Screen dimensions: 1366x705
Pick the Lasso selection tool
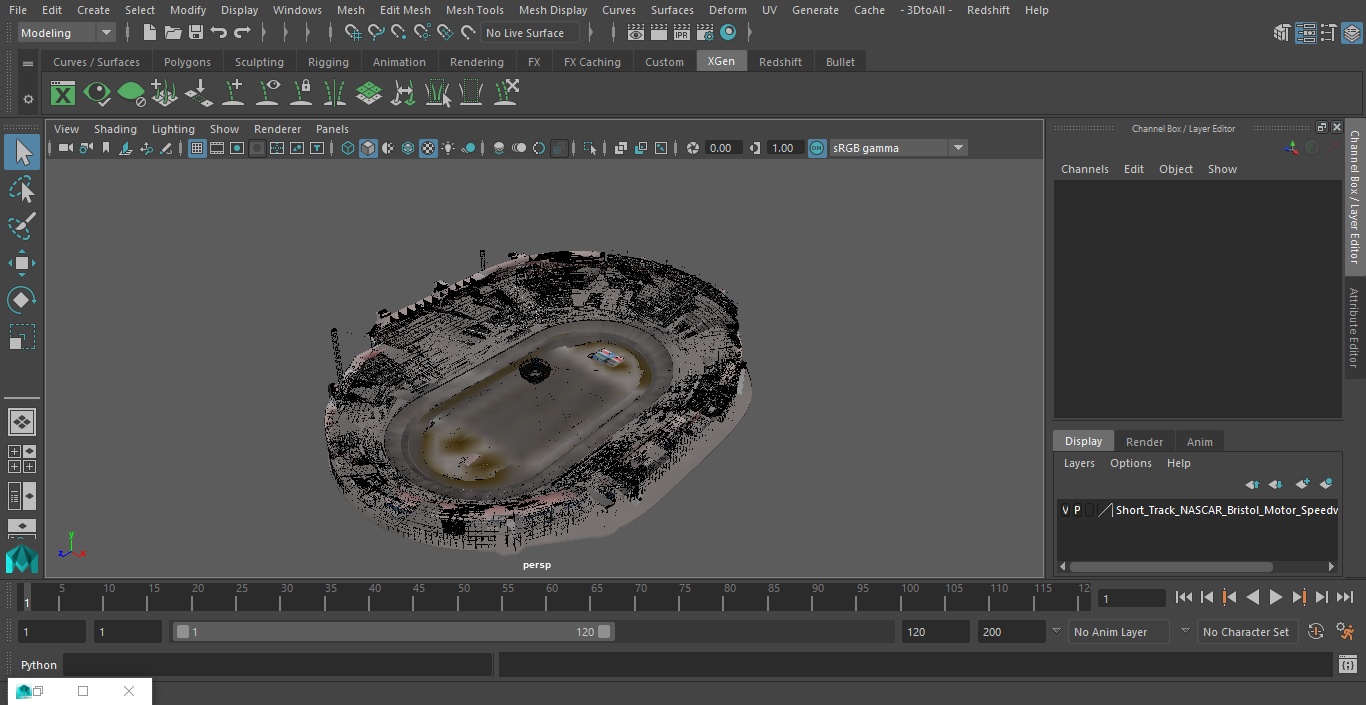coord(21,190)
